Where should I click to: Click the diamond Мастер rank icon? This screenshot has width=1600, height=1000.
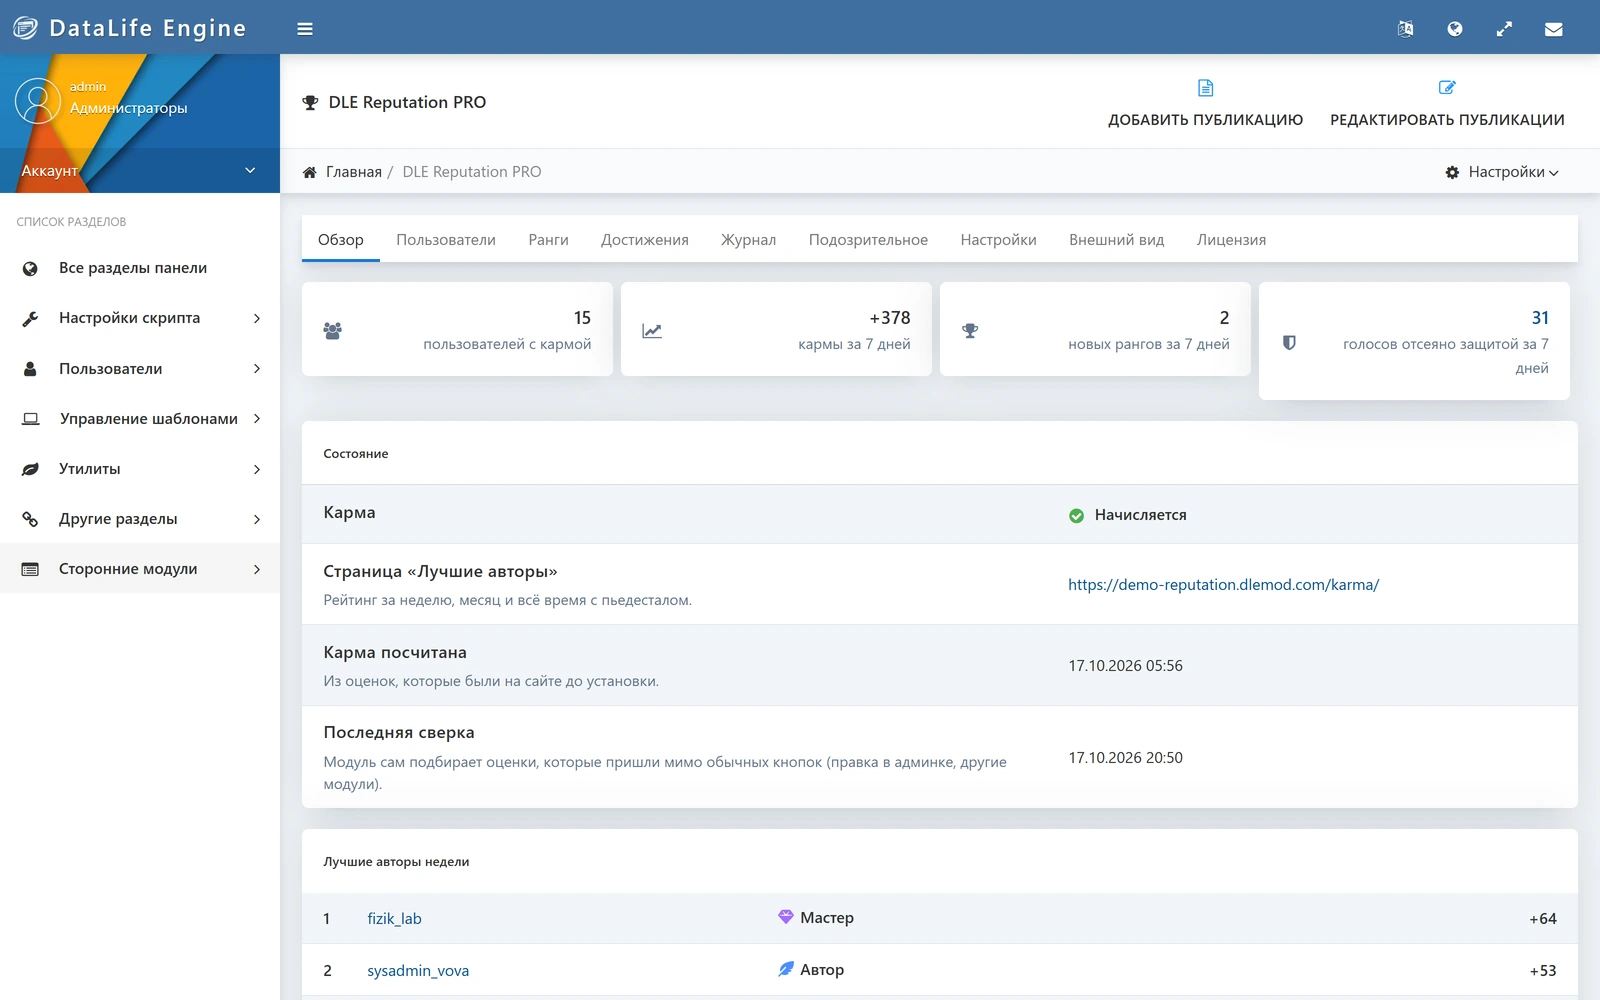coord(786,917)
